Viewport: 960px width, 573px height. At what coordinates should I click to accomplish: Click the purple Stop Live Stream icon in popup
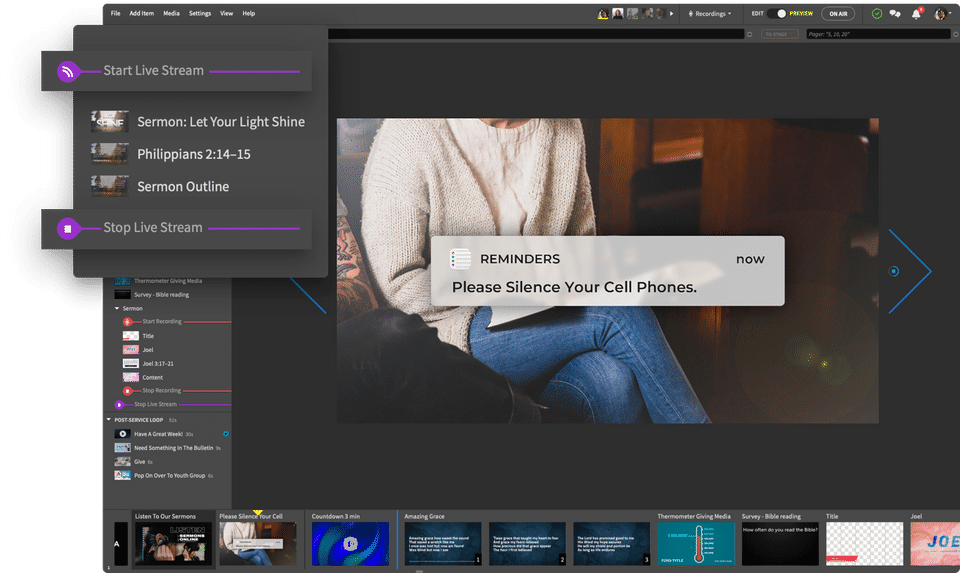click(68, 228)
